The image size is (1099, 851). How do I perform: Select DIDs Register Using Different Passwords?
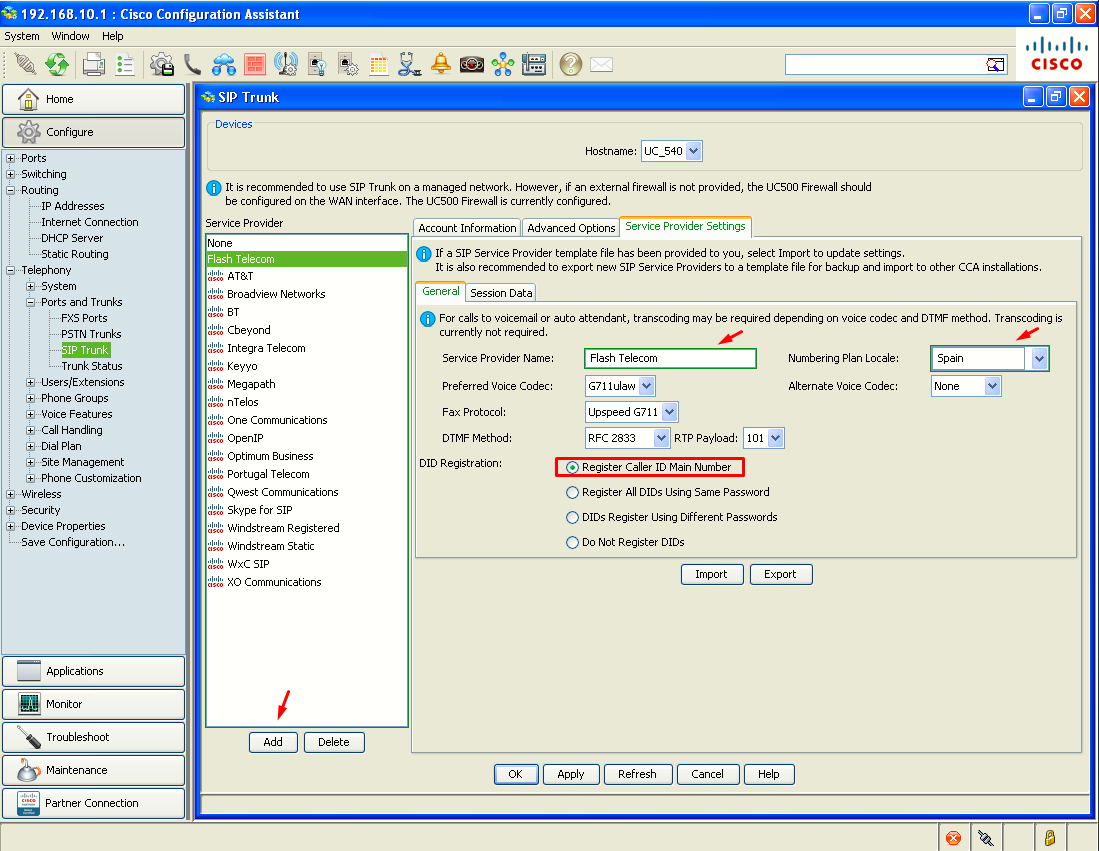[x=573, y=517]
